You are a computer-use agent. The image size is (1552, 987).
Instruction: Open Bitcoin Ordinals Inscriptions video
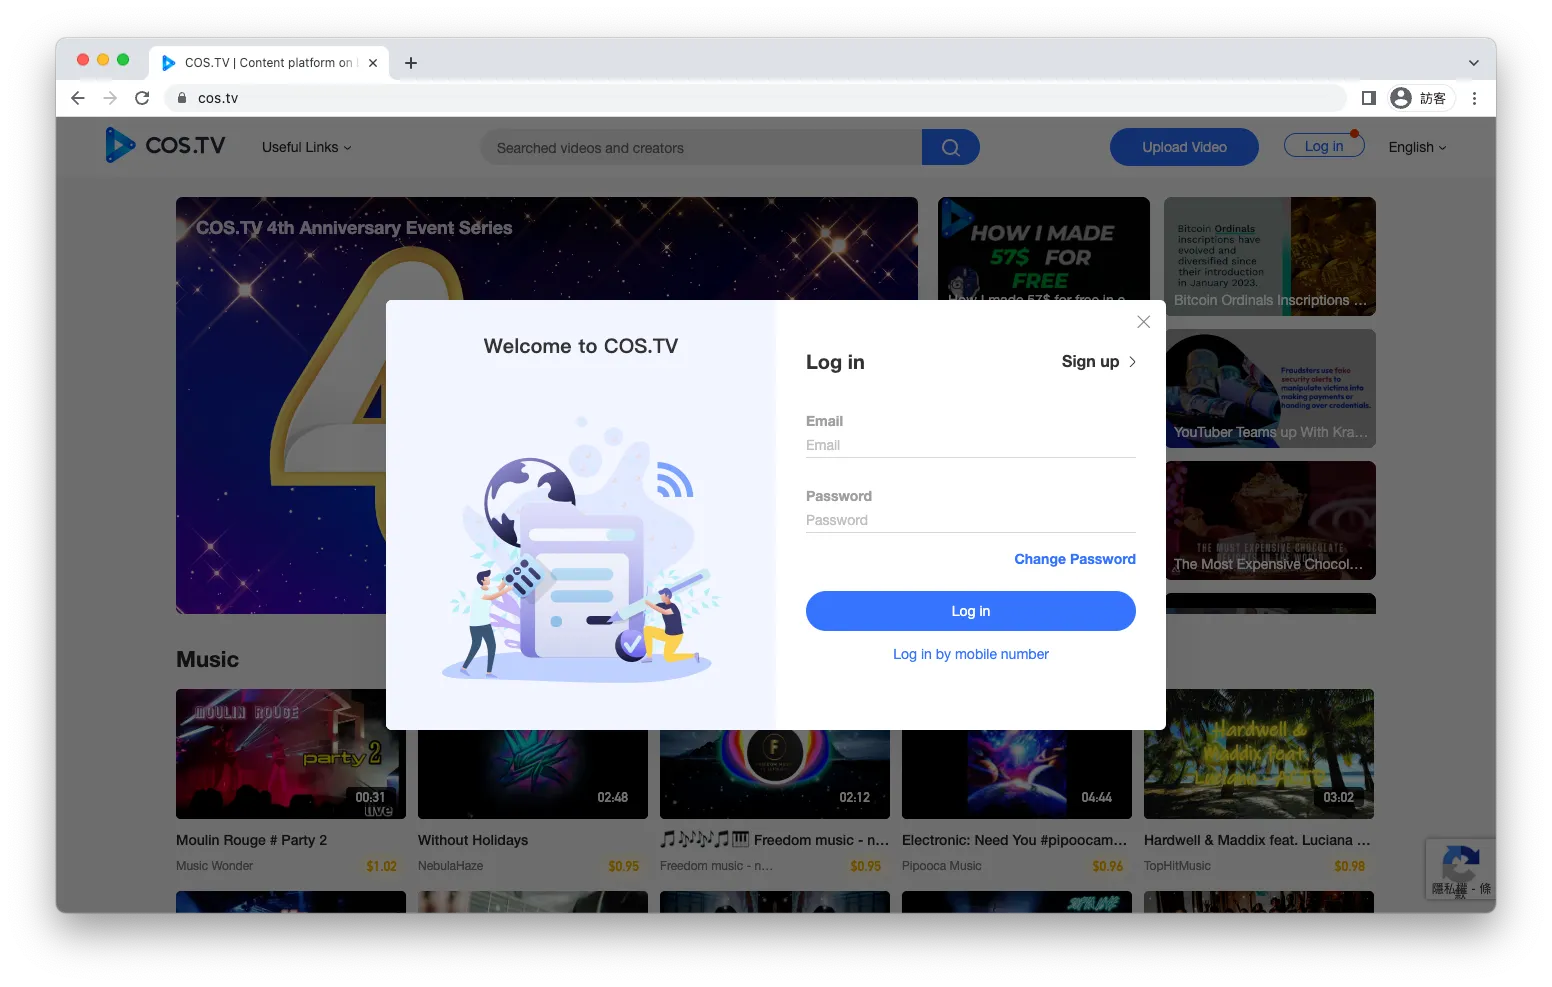point(1270,256)
